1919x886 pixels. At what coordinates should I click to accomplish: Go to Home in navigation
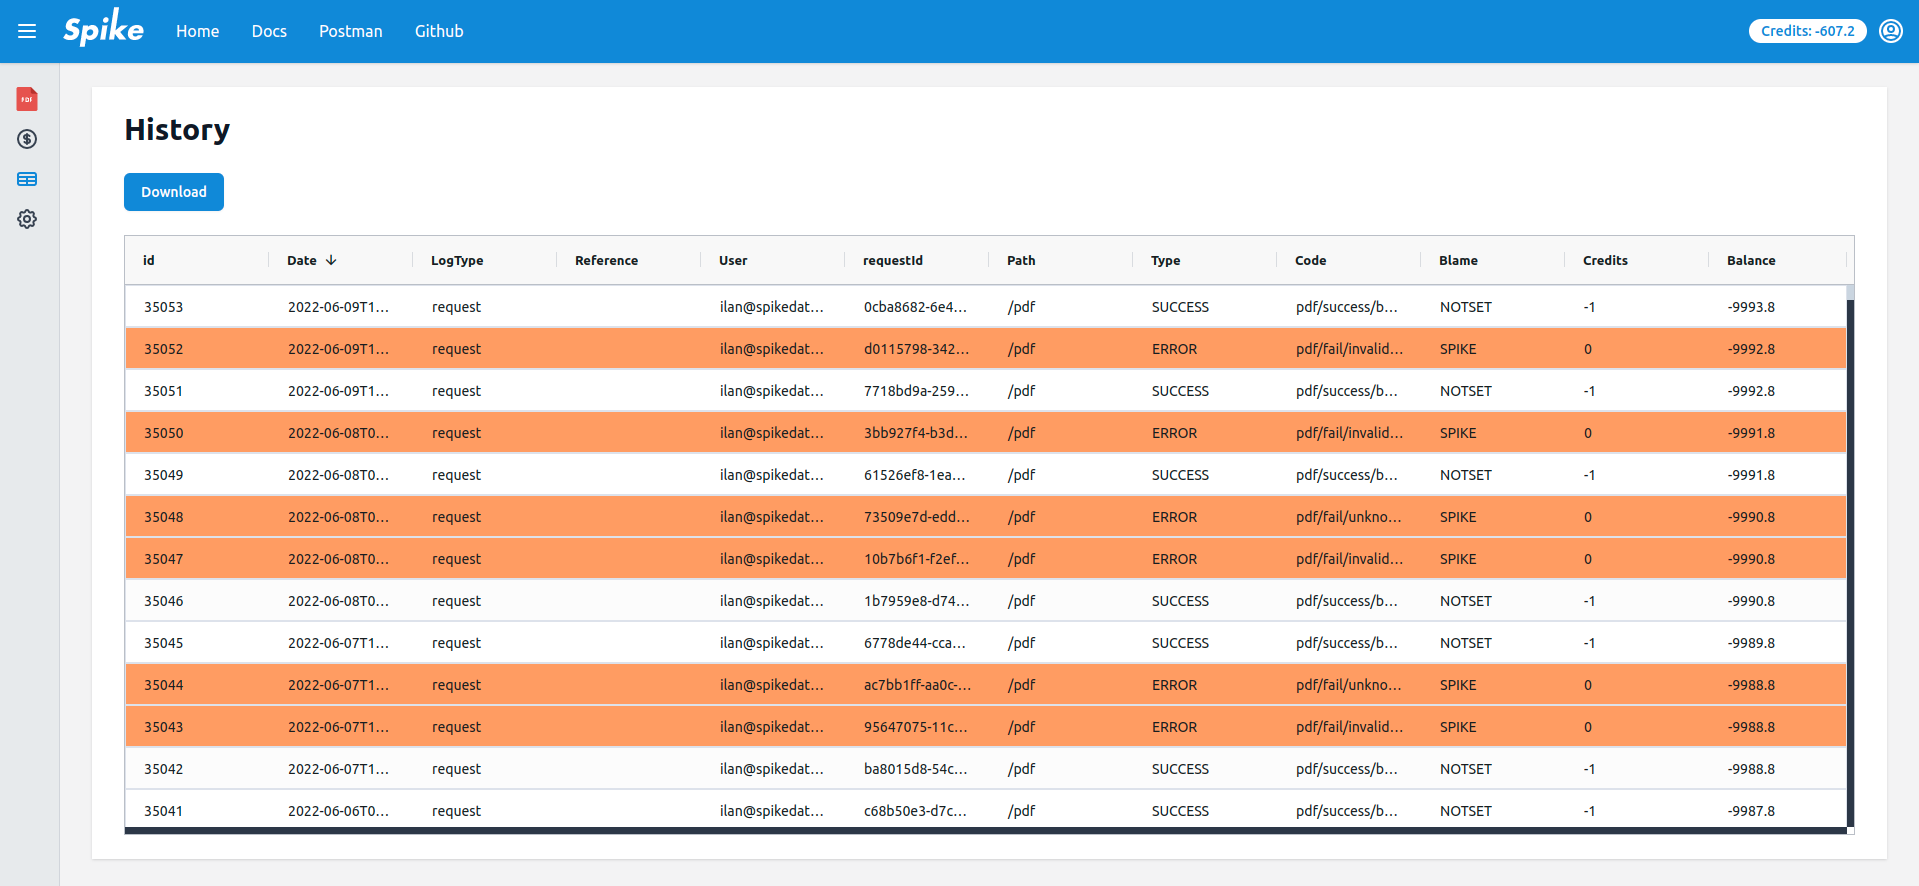pos(197,31)
